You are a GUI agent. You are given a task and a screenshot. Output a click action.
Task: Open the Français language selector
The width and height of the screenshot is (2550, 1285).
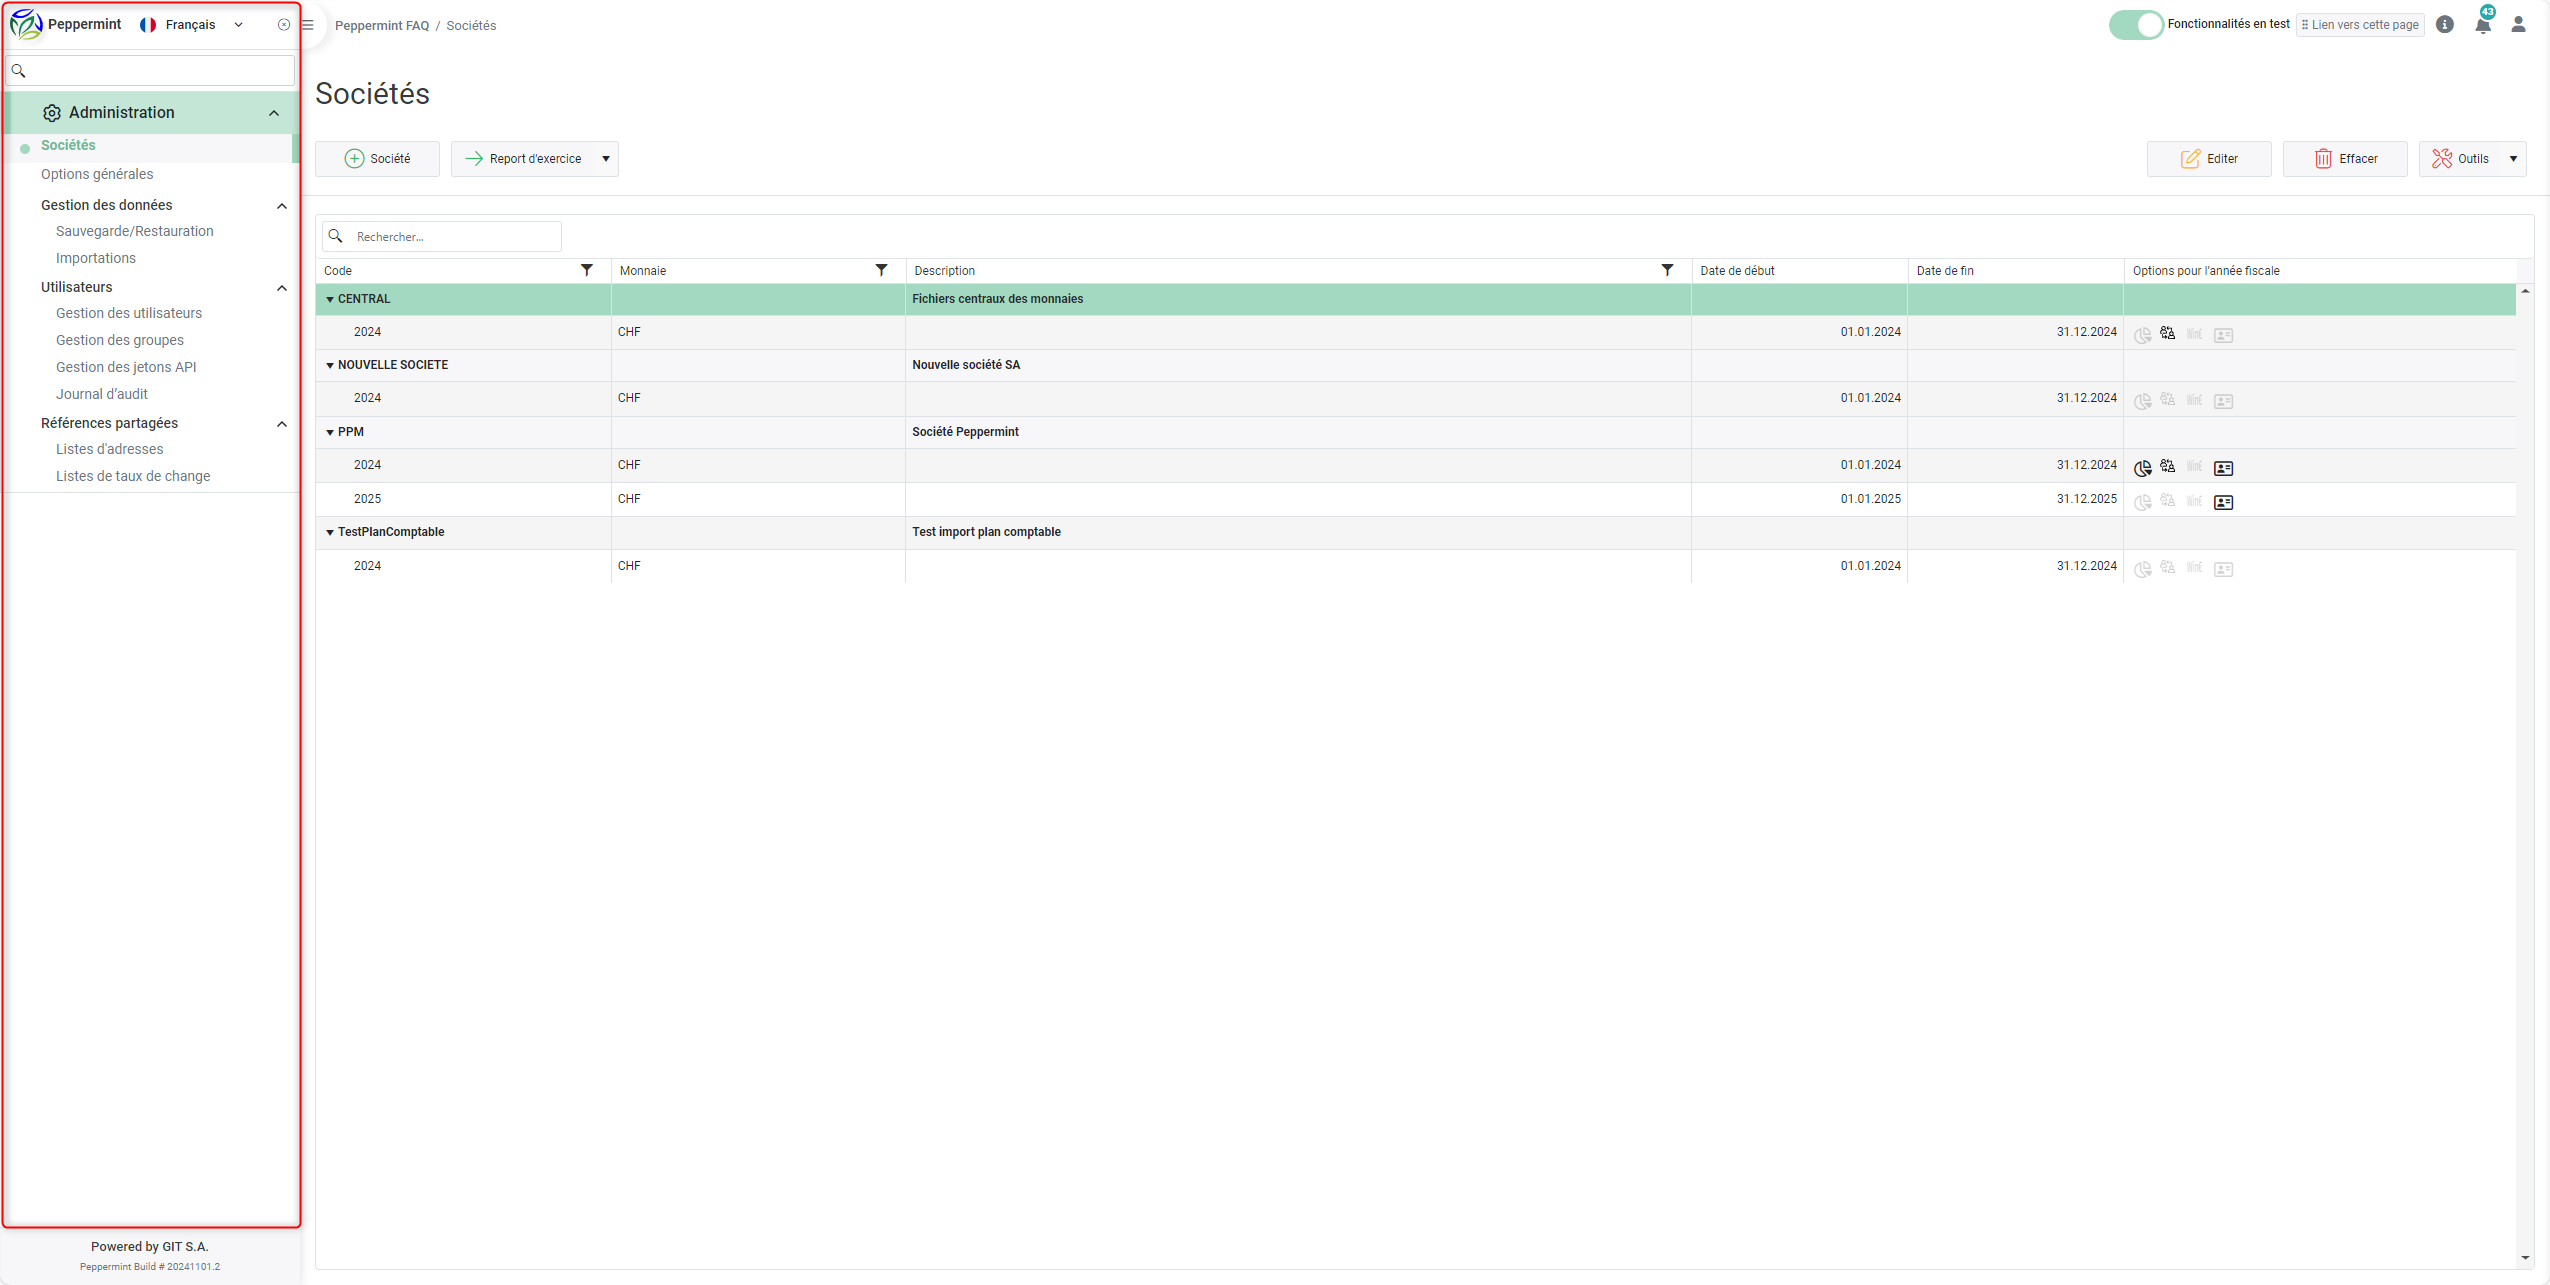coord(191,25)
